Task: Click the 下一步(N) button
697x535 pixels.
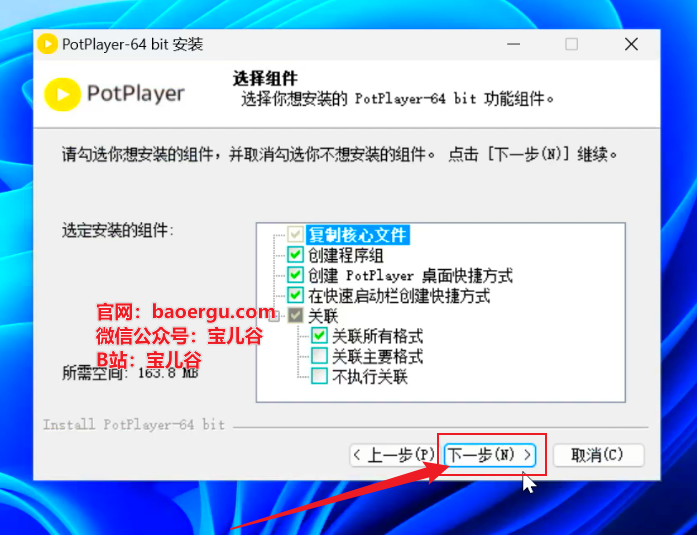Action: click(x=490, y=455)
